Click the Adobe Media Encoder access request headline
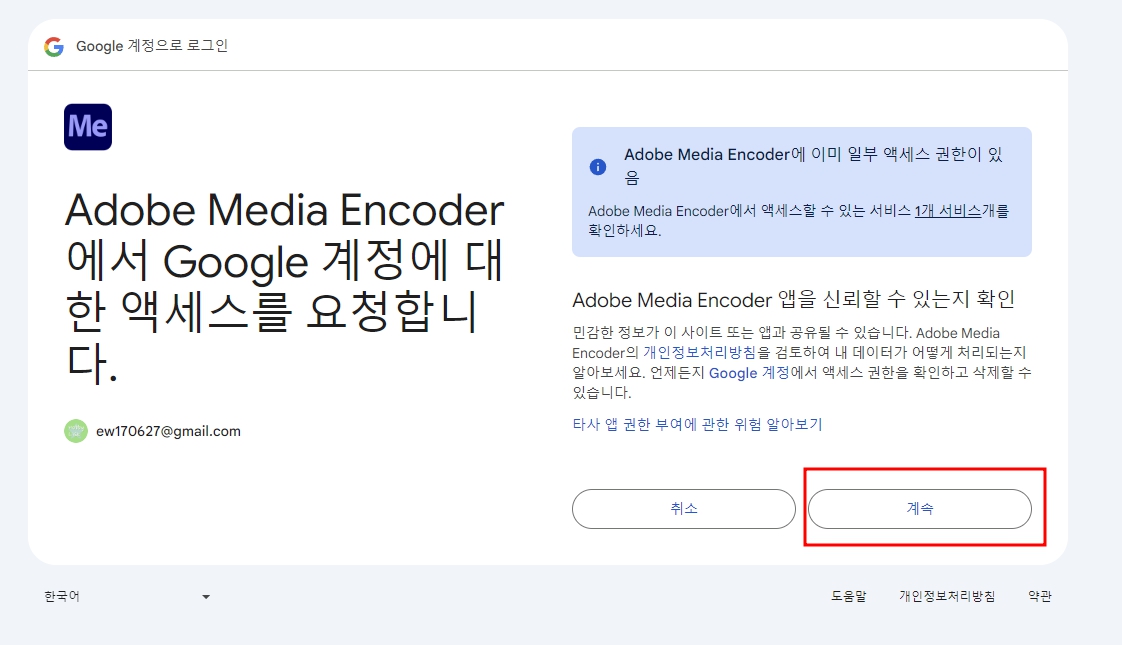The image size is (1122, 645). [x=285, y=287]
